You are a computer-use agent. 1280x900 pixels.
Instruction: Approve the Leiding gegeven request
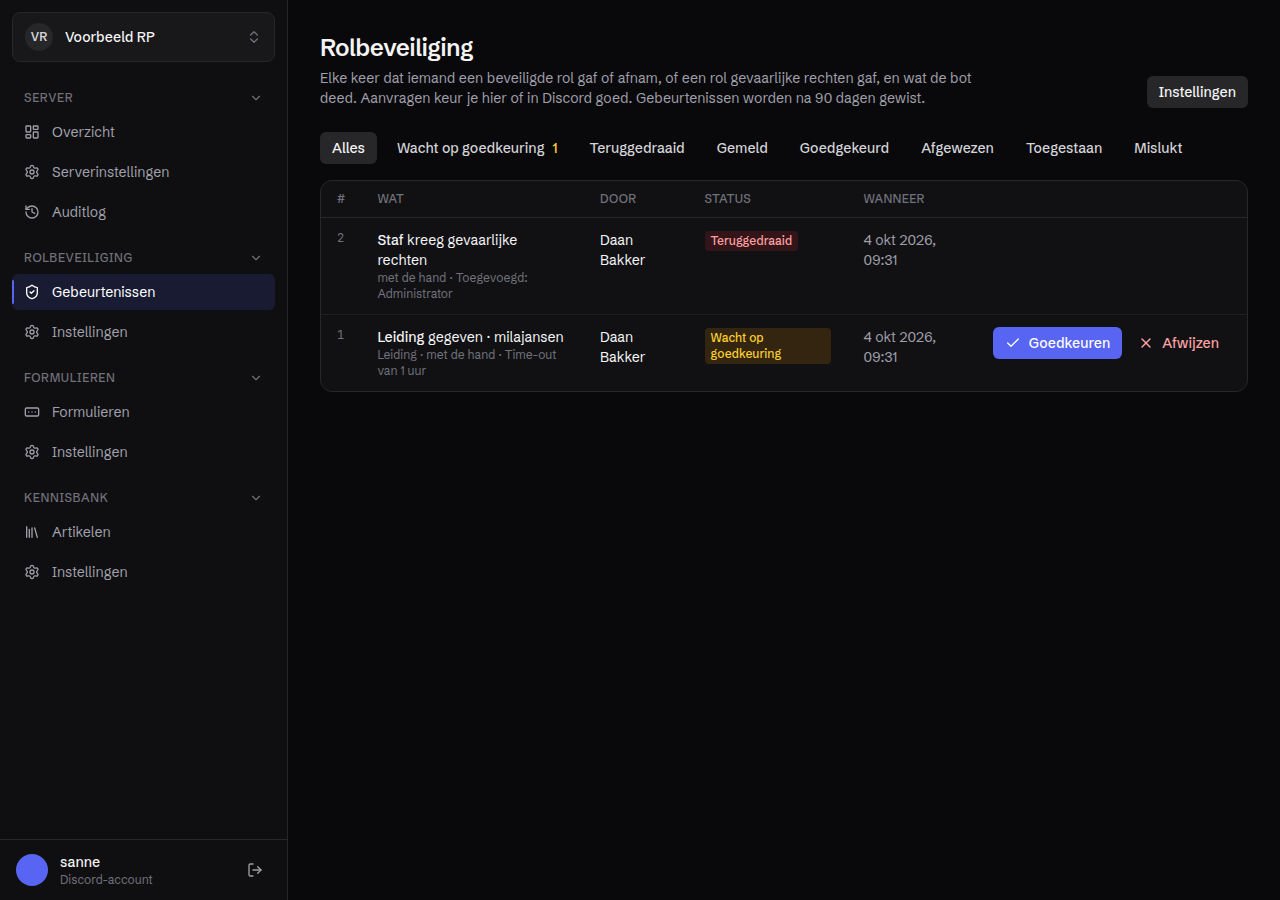pyautogui.click(x=1057, y=343)
